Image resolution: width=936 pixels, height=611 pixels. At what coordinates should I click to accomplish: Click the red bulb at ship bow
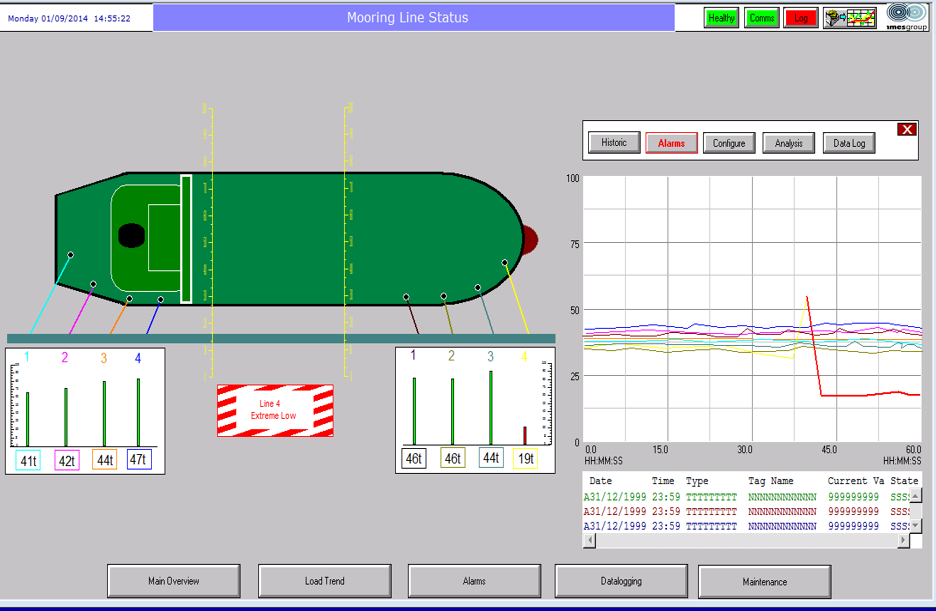[530, 240]
